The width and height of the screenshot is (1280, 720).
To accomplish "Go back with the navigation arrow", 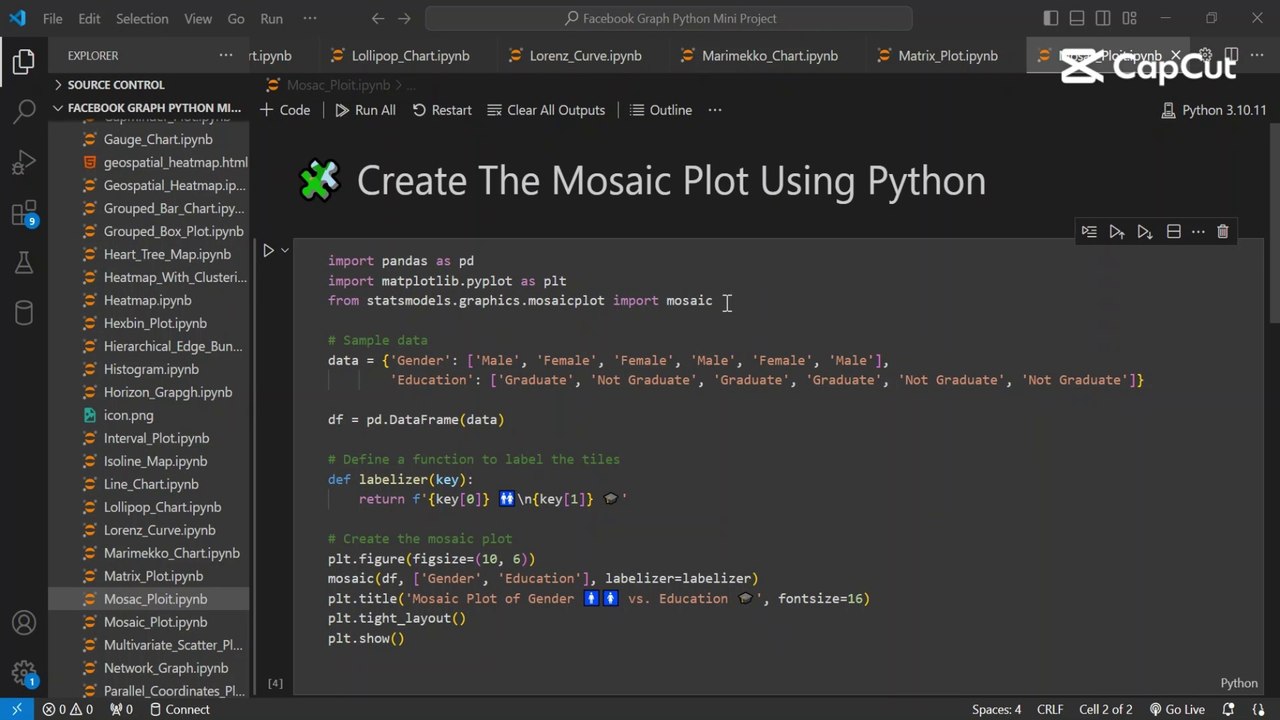I will pos(377,18).
